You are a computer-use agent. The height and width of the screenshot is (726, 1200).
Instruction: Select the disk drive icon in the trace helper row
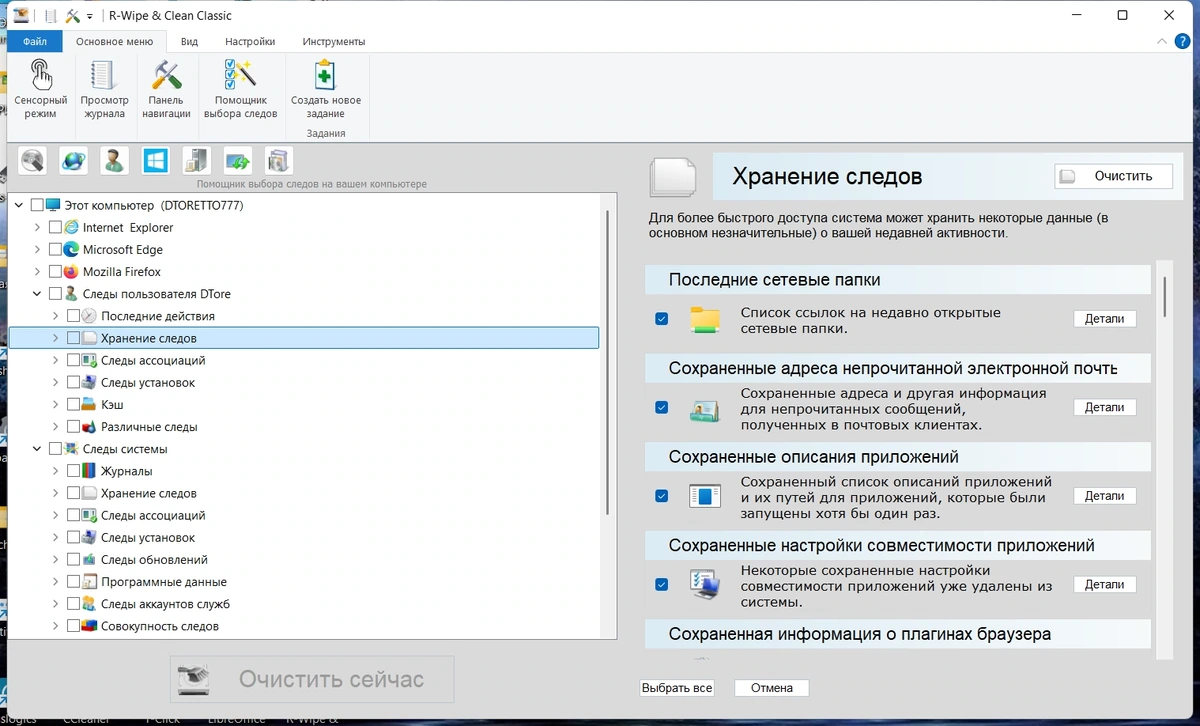pyautogui.click(x=33, y=160)
